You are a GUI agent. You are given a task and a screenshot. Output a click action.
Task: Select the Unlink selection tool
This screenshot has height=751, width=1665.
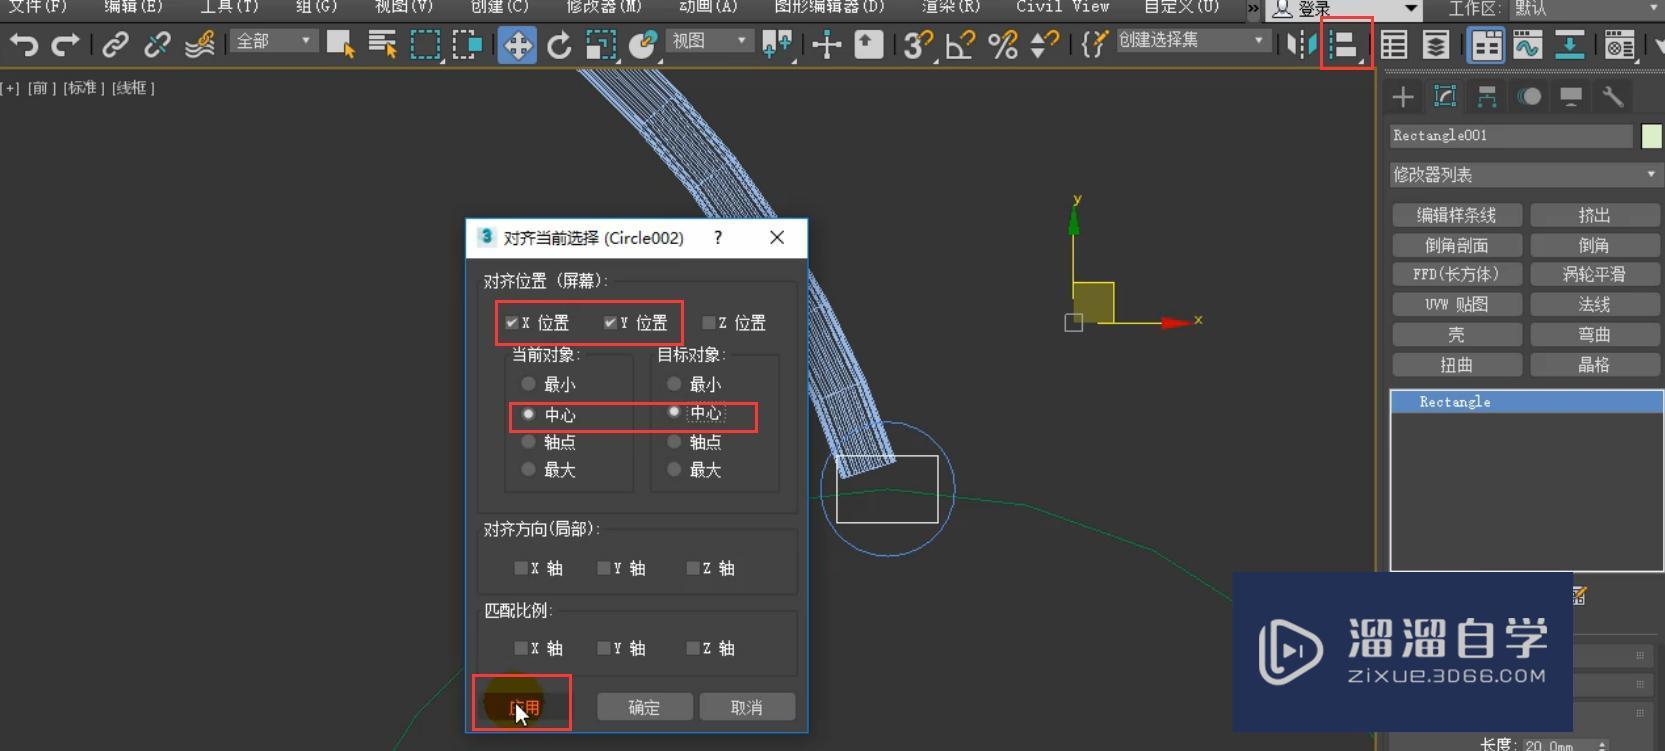pyautogui.click(x=157, y=45)
